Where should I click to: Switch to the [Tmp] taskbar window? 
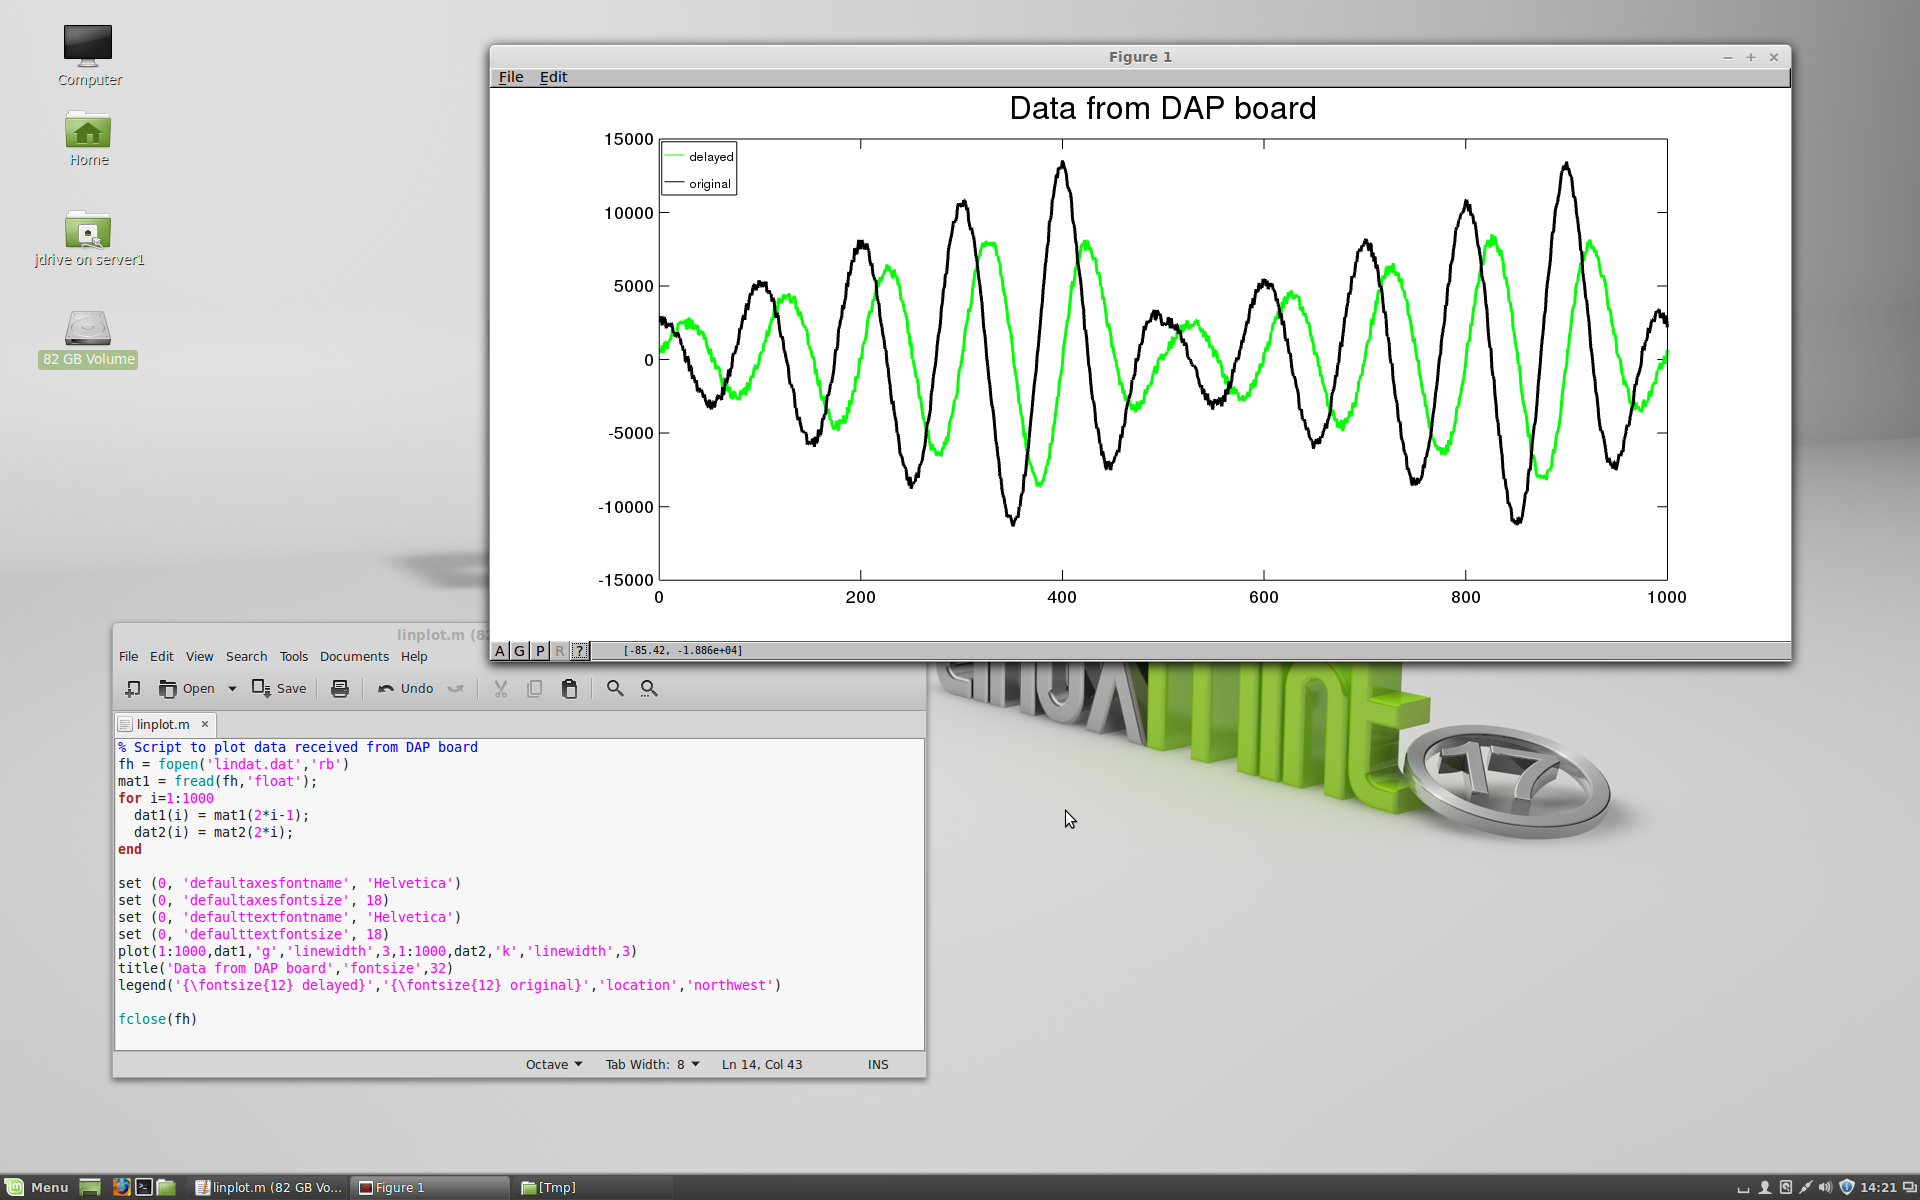point(549,1187)
